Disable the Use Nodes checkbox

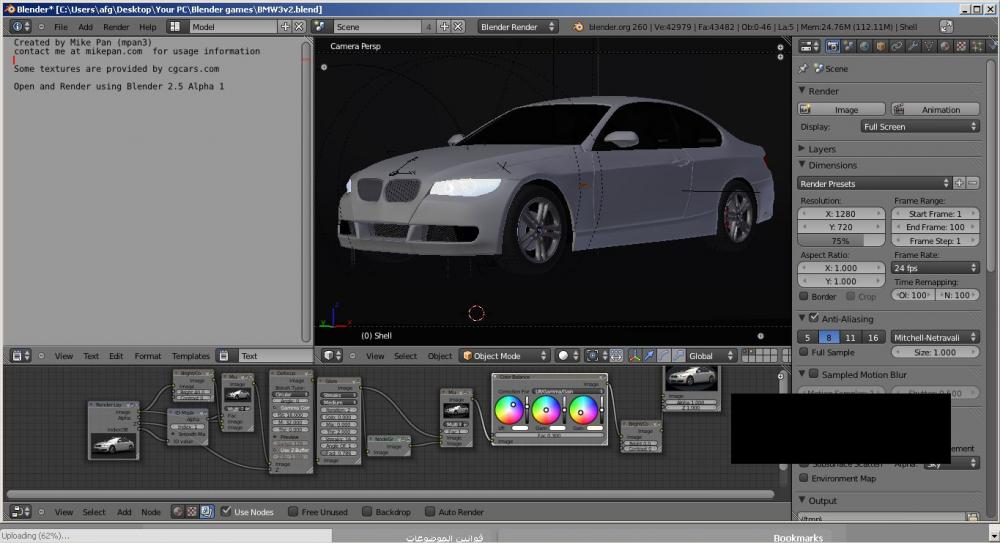point(227,512)
